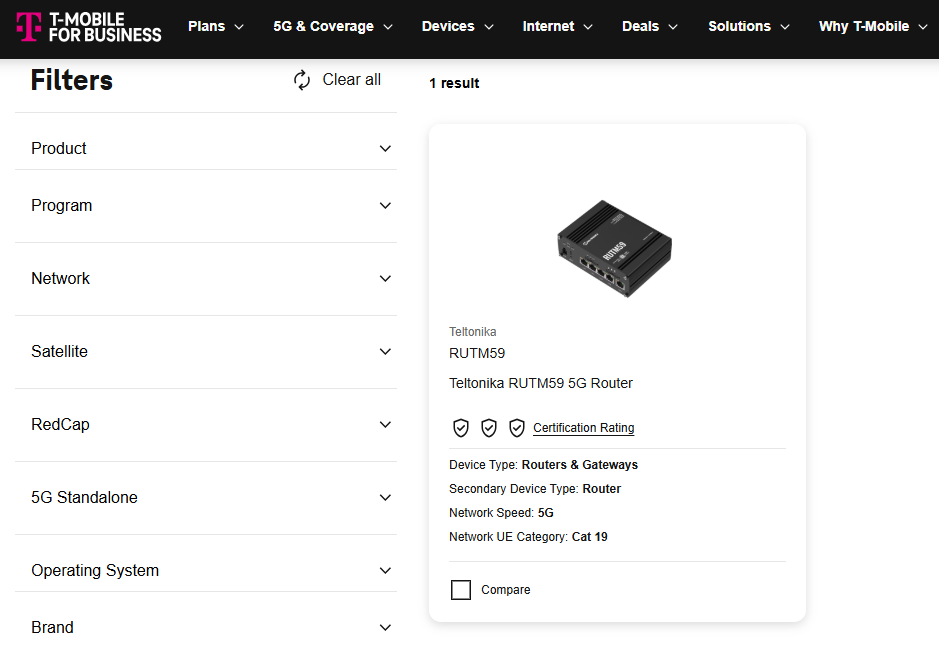Open the 5G & Coverage menu
This screenshot has width=939, height=648.
332,27
